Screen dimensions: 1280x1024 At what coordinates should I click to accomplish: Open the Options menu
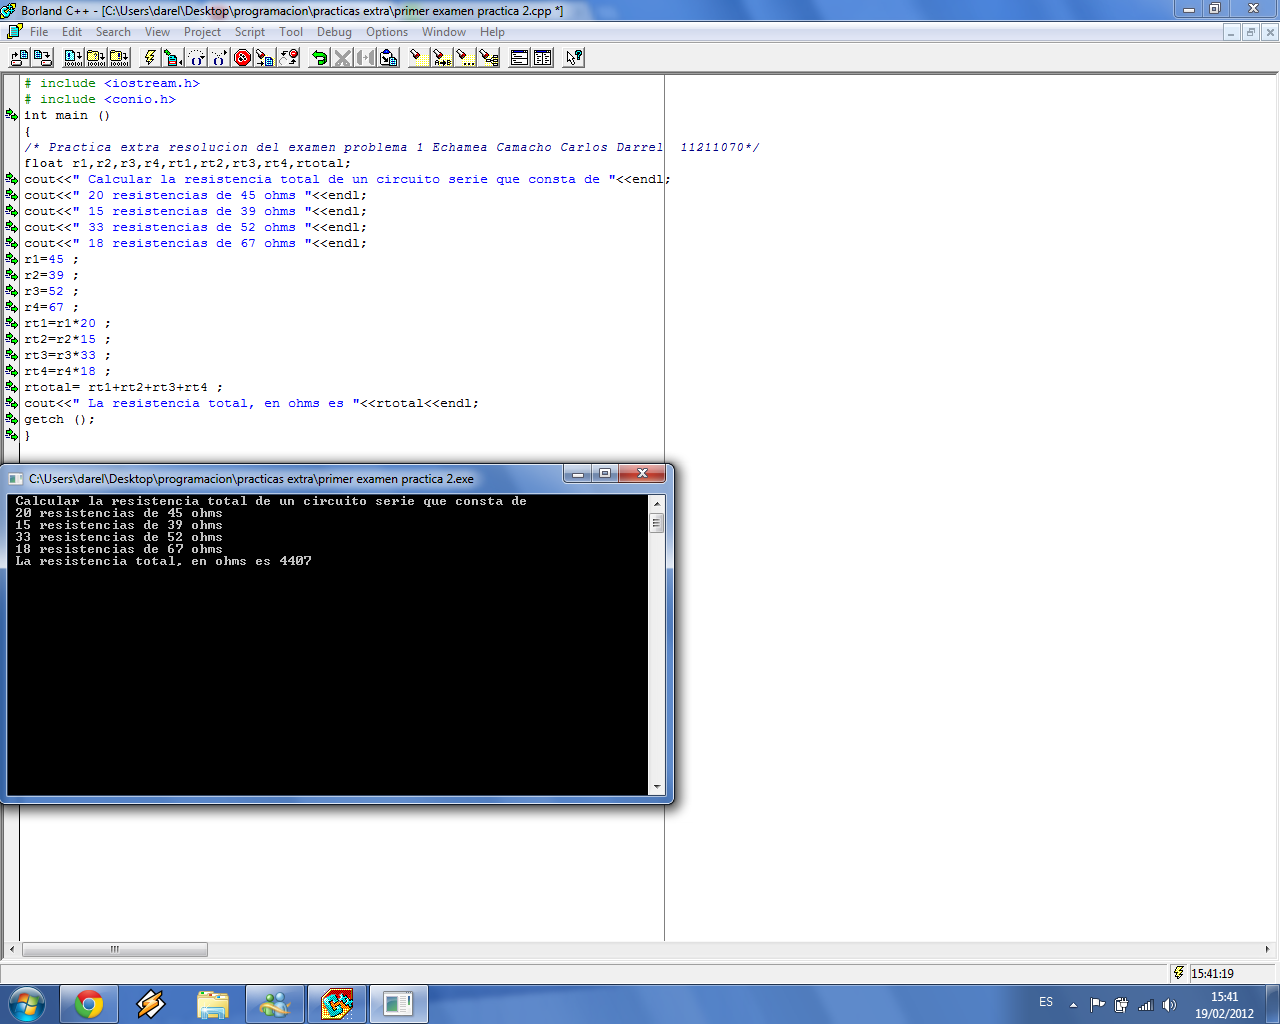tap(387, 31)
